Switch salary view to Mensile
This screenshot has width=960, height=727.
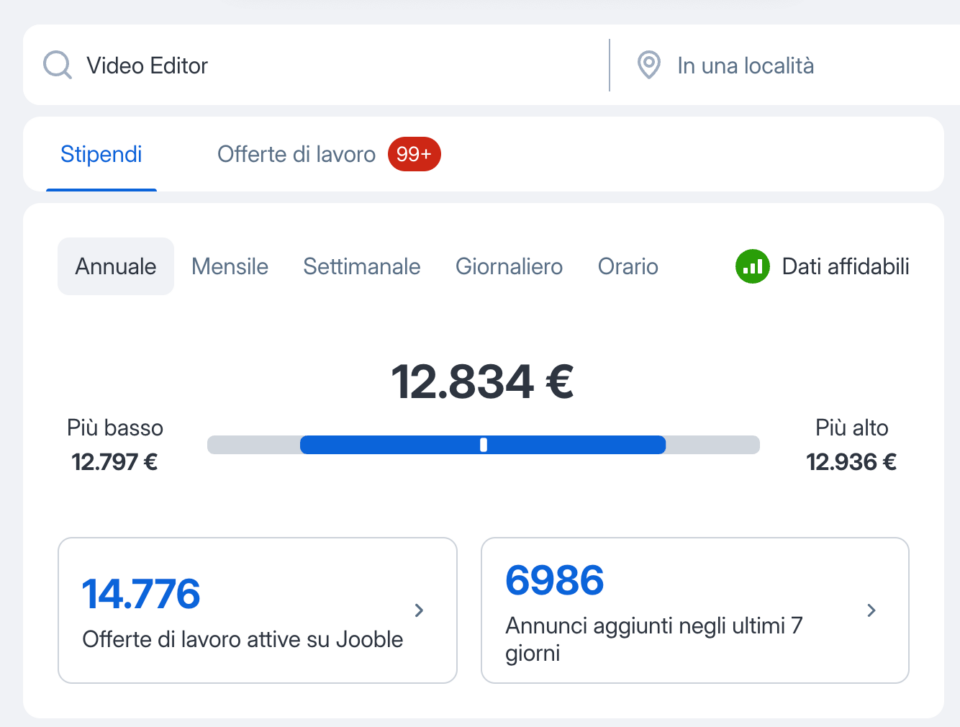pos(230,267)
